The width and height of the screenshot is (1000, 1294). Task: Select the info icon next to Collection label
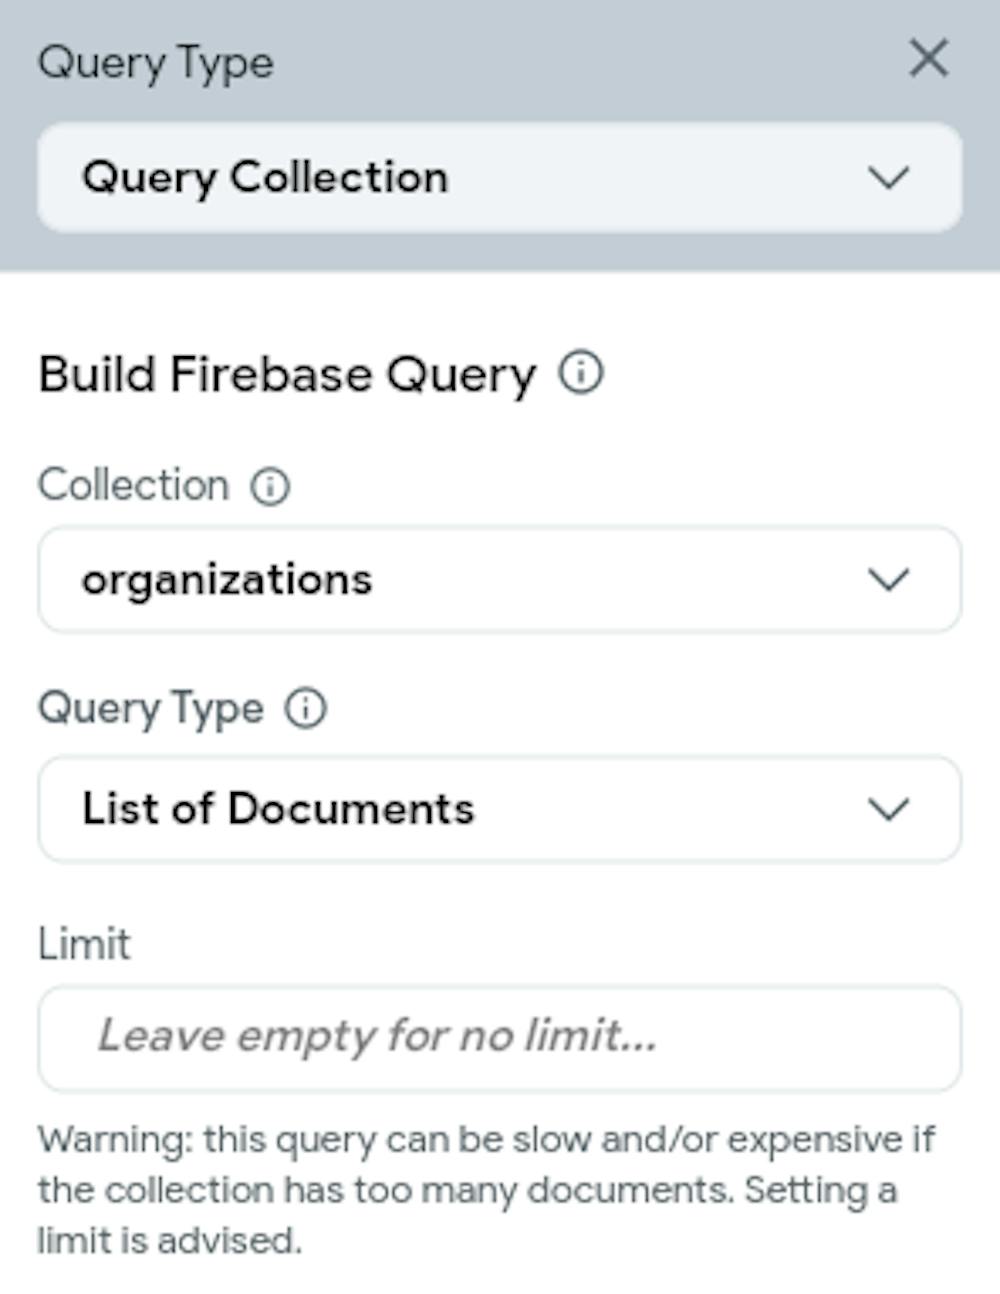pos(268,486)
